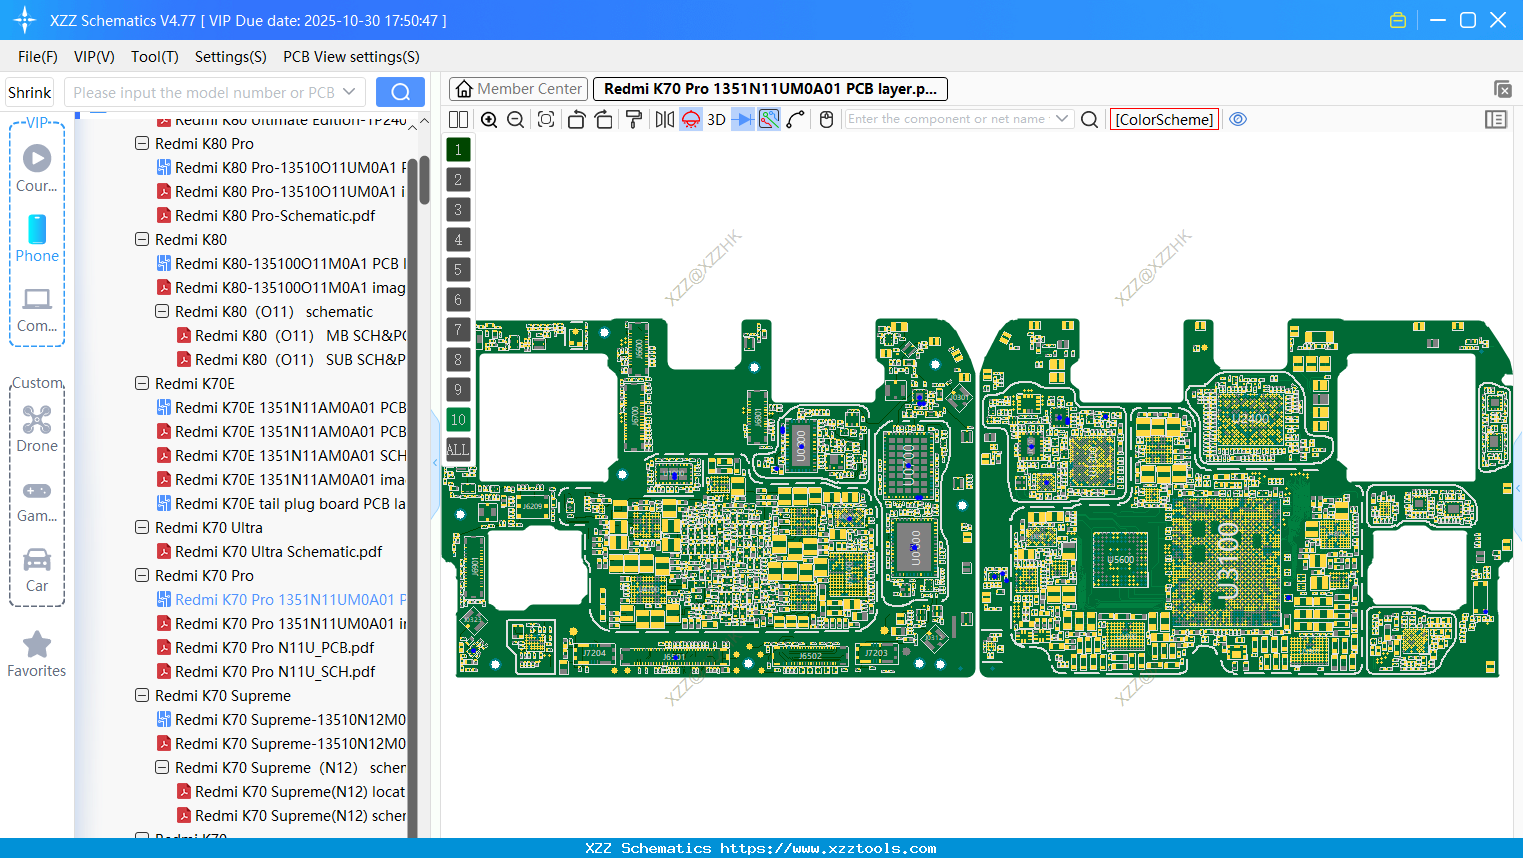This screenshot has height=858, width=1523.
Task: Switch the PCB view to 3D
Action: coord(716,119)
